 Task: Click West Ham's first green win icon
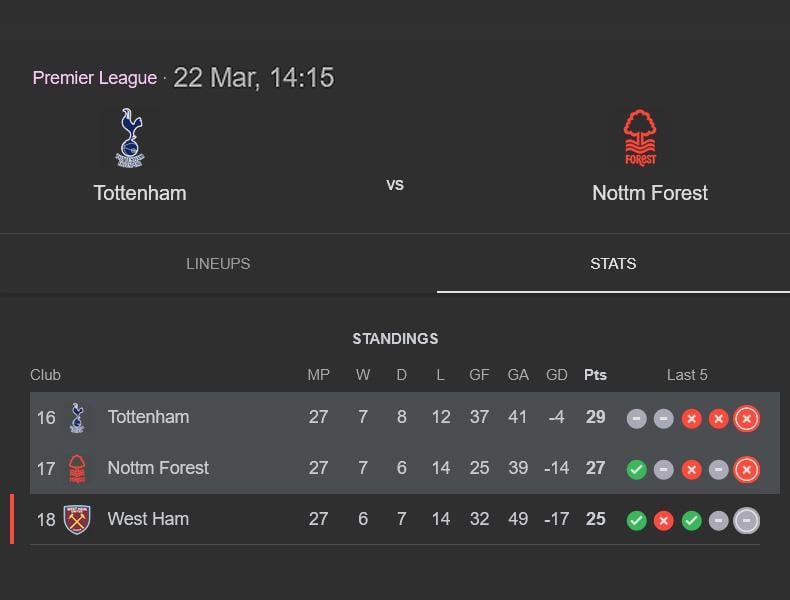pyautogui.click(x=636, y=520)
